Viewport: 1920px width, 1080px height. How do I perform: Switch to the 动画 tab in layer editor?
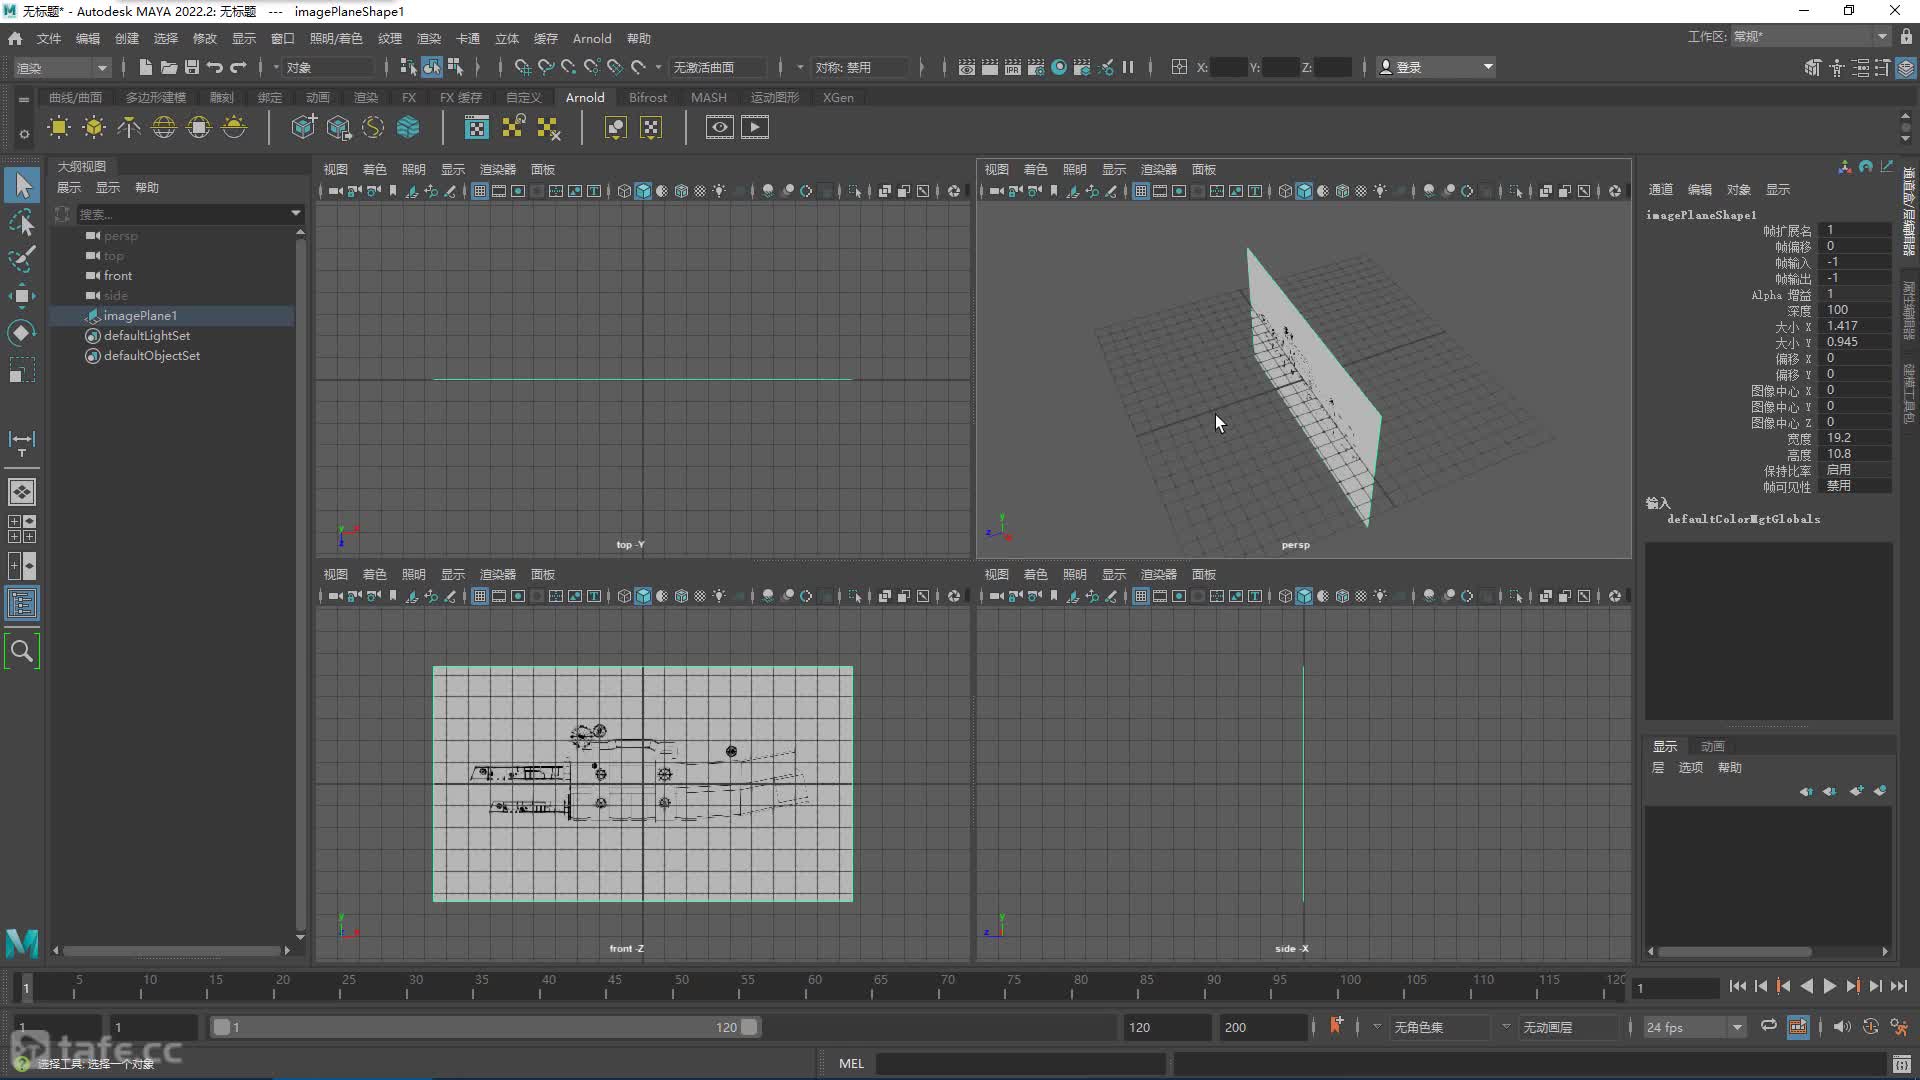tap(1713, 746)
